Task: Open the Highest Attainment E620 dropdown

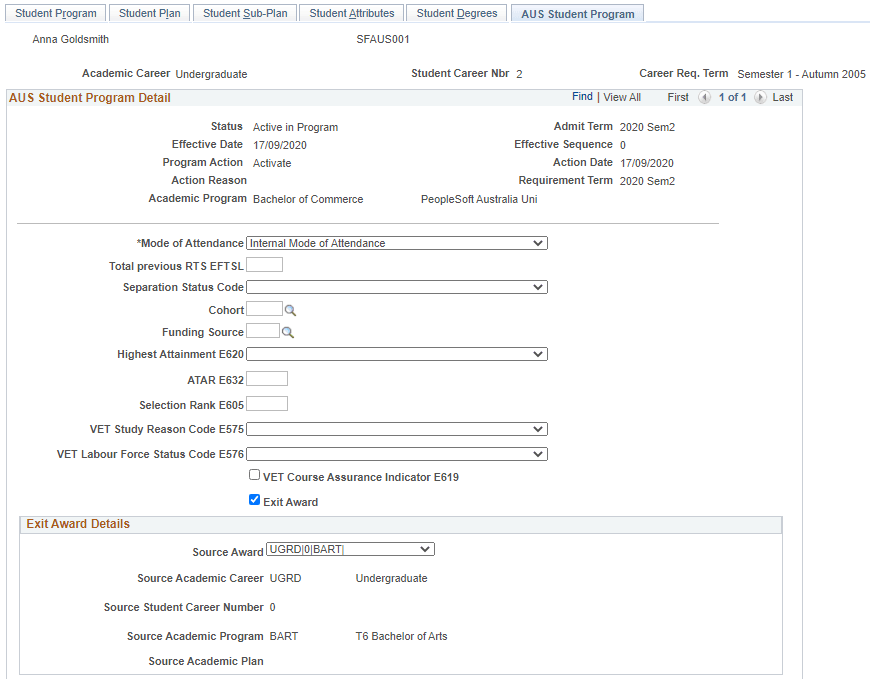Action: tap(397, 354)
